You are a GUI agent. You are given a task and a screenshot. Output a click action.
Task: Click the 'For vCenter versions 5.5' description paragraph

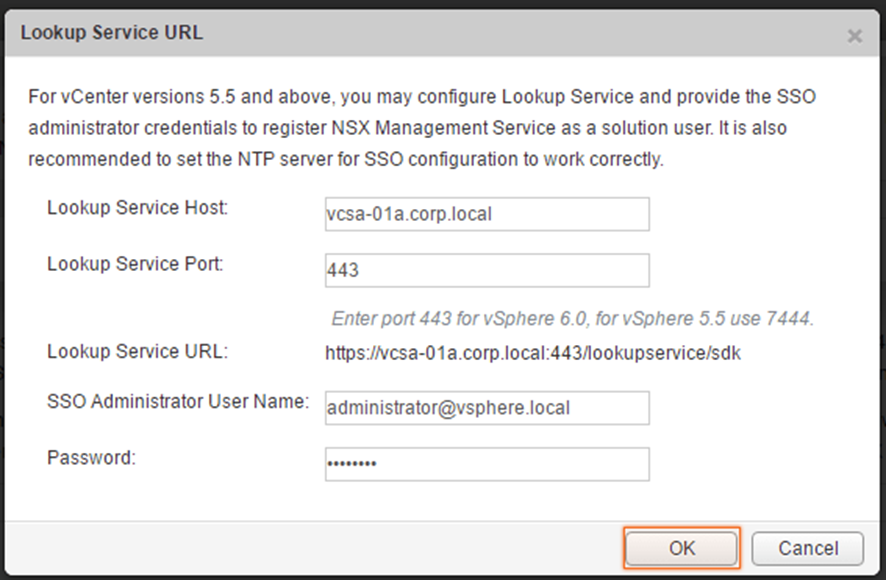422,128
